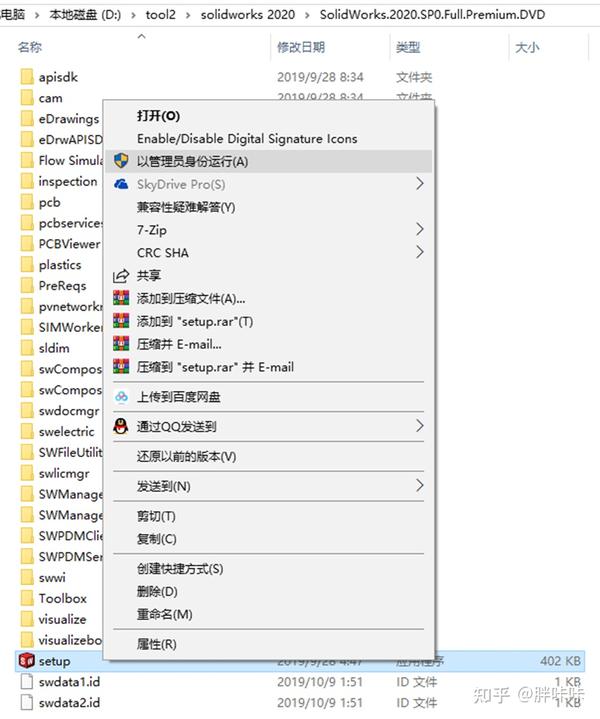Select the swdata2.id file name
Screen dimensions: 600x719
click(x=69, y=702)
